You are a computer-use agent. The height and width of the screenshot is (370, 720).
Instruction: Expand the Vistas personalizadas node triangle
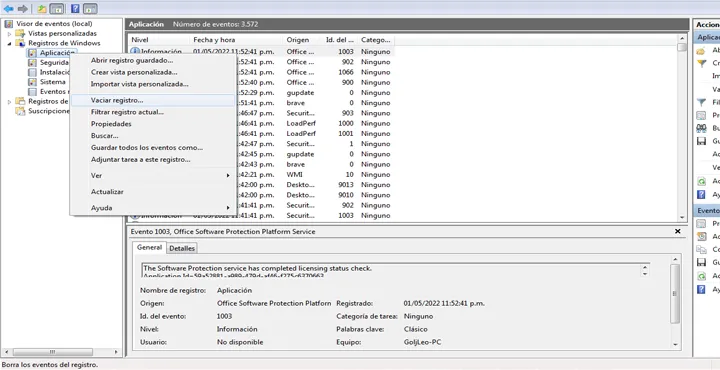[x=10, y=34]
